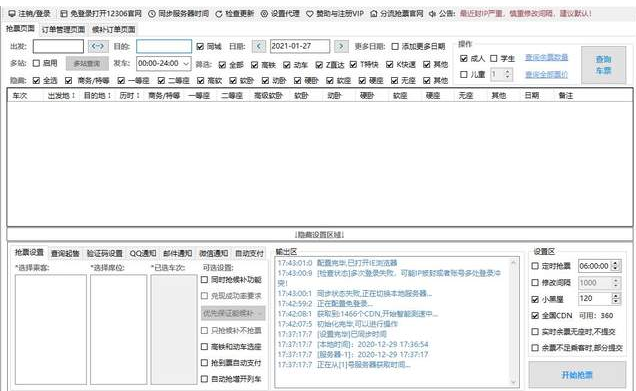Sort by the 车次 column header
The image size is (636, 391).
tap(19, 95)
